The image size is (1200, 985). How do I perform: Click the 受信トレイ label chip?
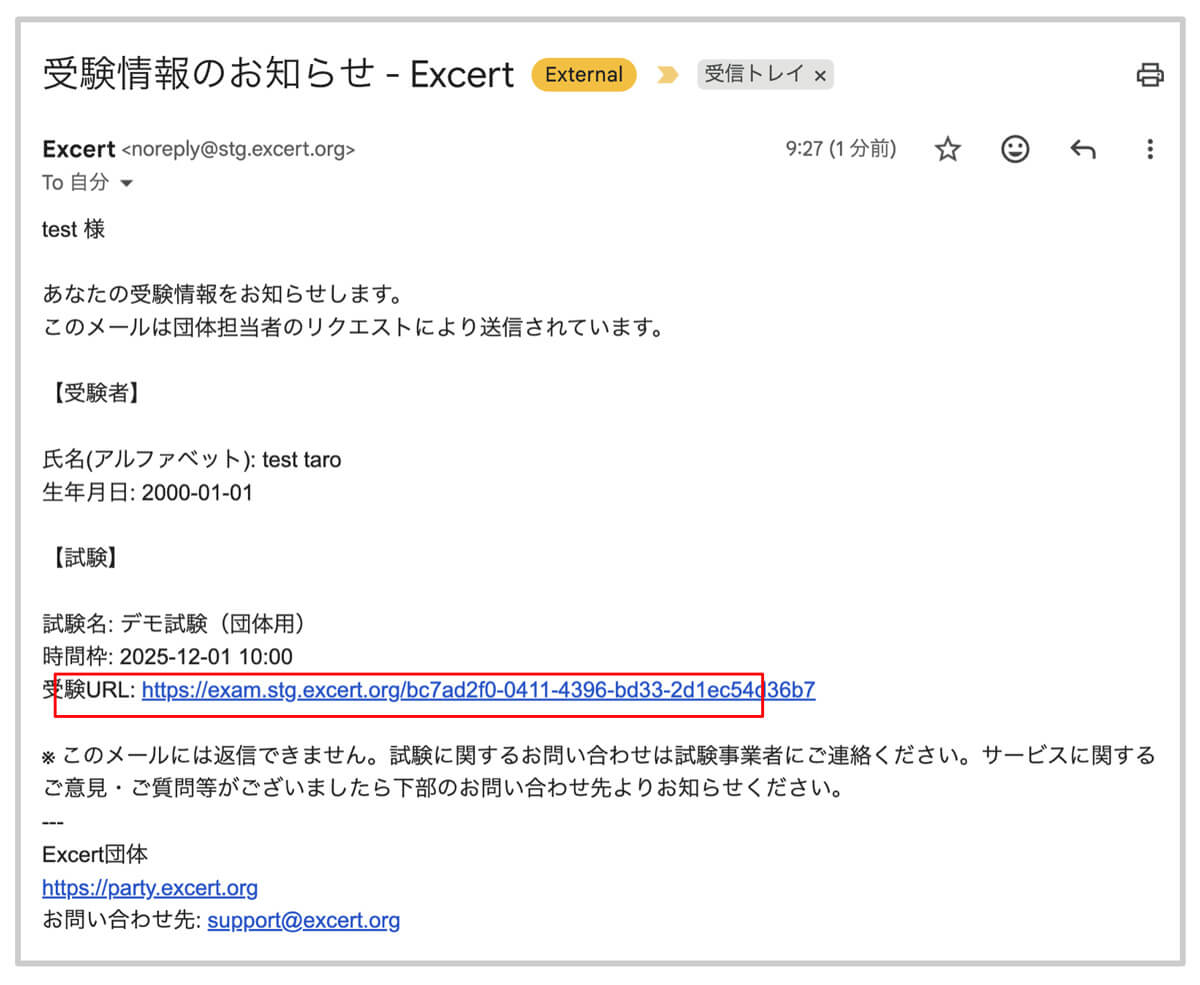point(755,75)
